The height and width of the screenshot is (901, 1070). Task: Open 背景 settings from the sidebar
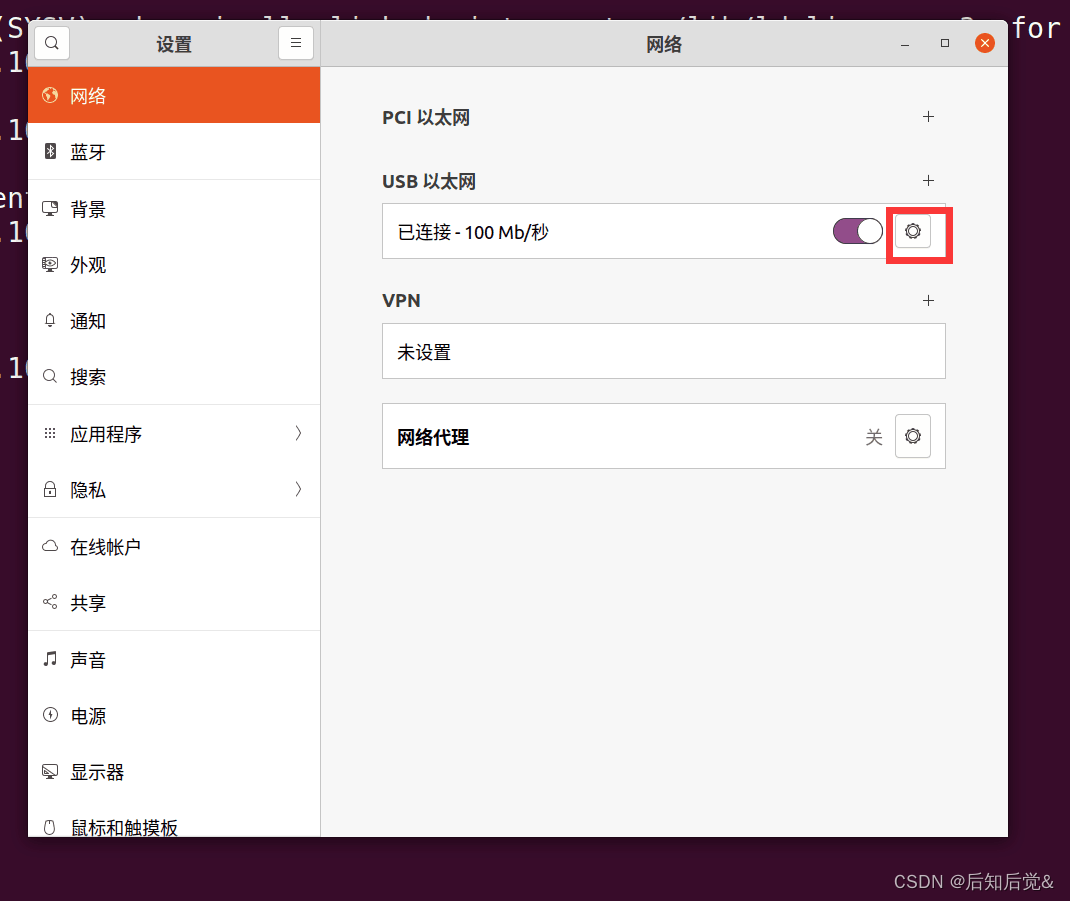click(88, 208)
